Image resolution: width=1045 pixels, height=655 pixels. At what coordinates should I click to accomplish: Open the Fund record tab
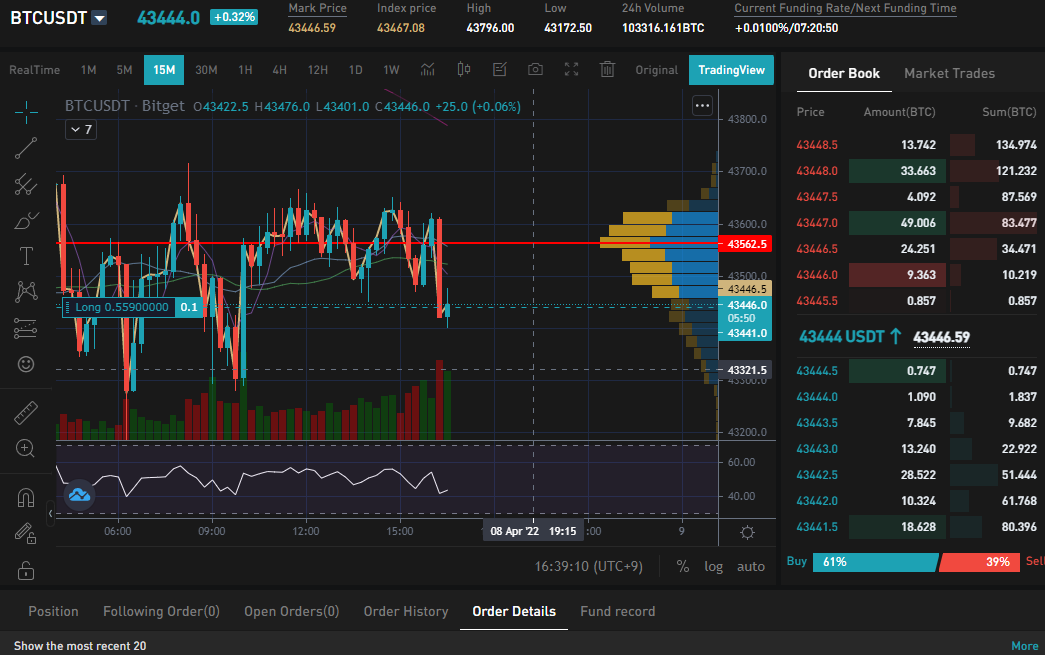tap(618, 611)
